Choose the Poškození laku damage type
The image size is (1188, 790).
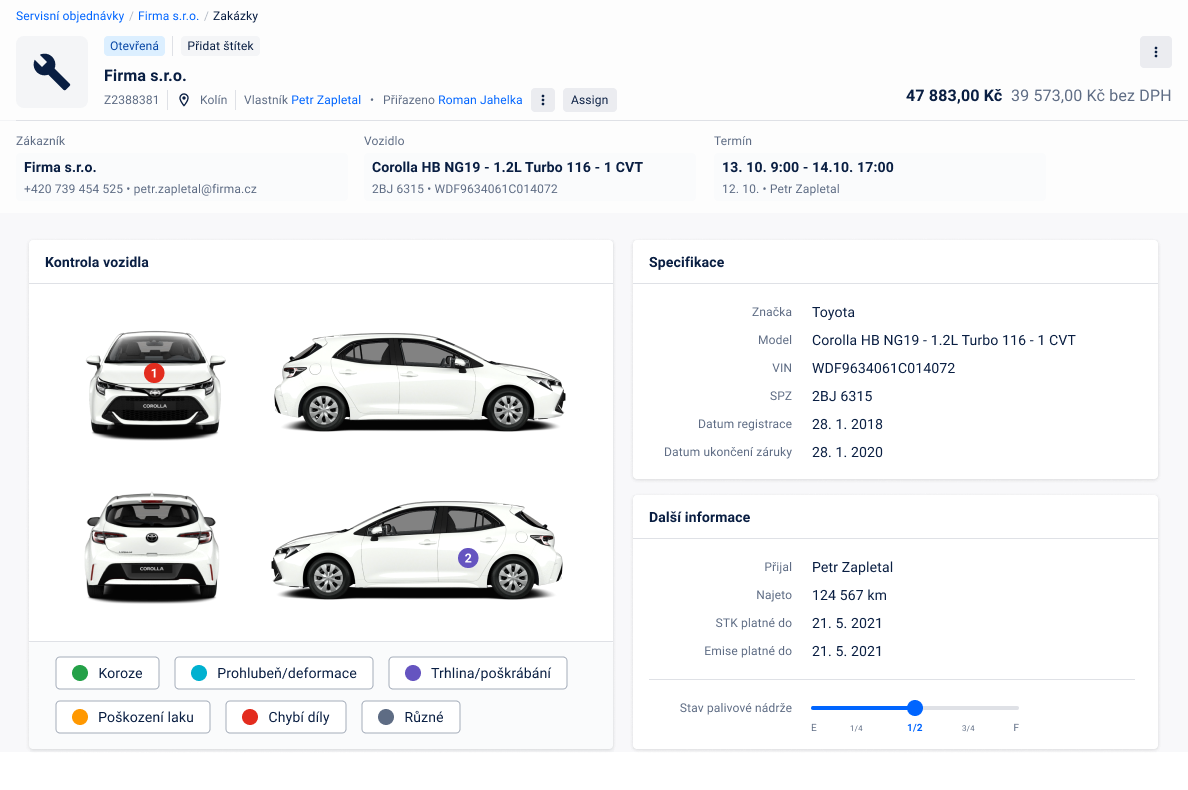[x=132, y=717]
